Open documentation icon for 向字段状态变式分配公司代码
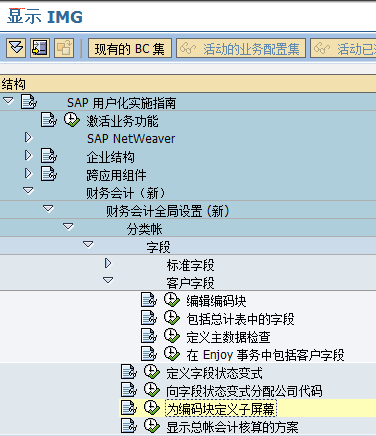 coord(129,390)
